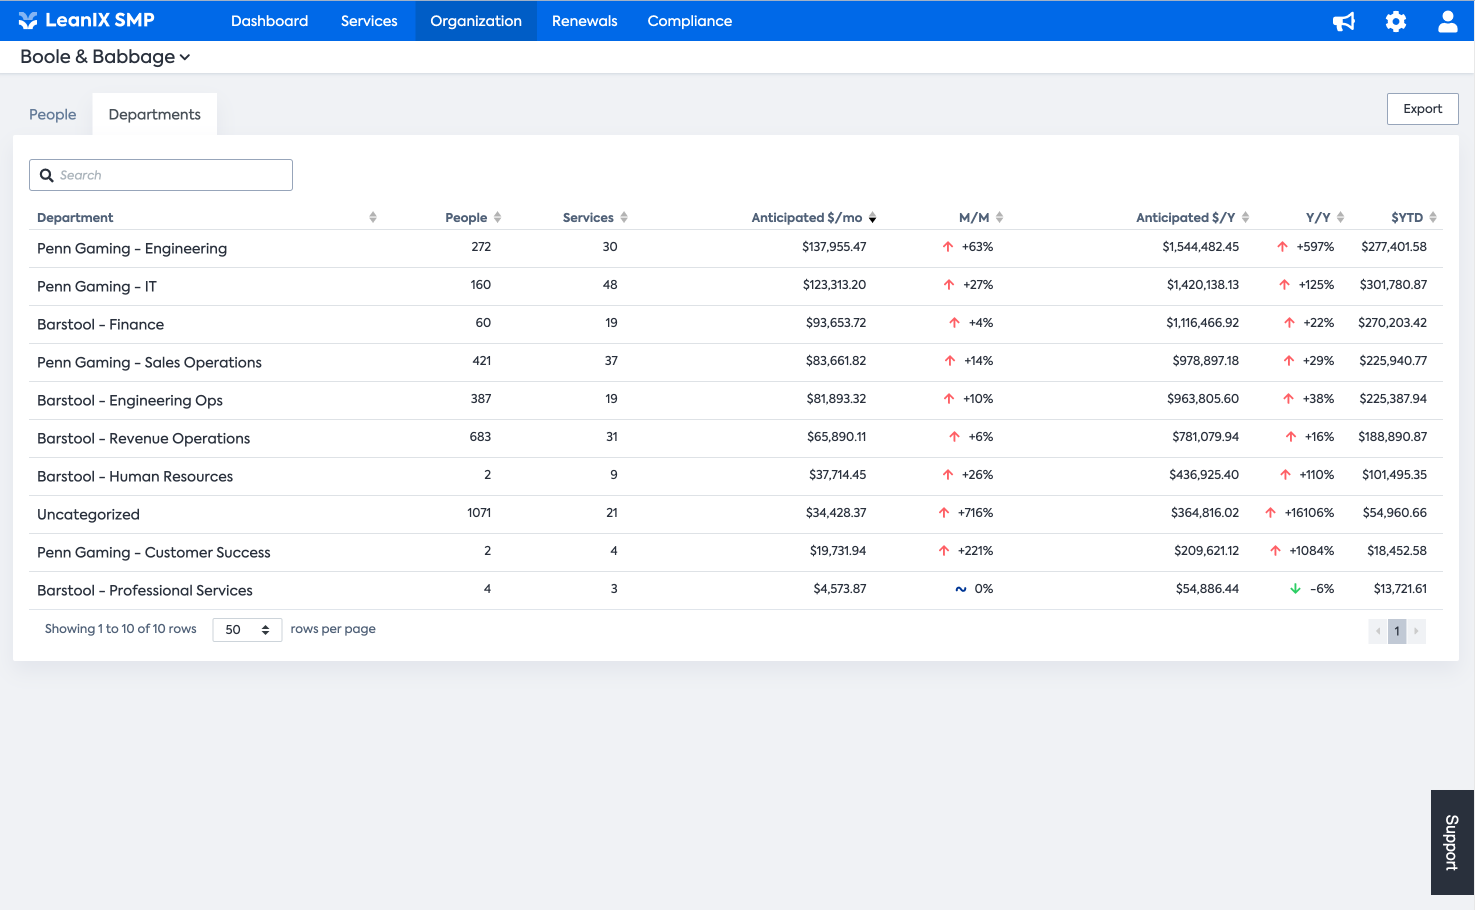Open the Compliance navigation item

pos(690,21)
